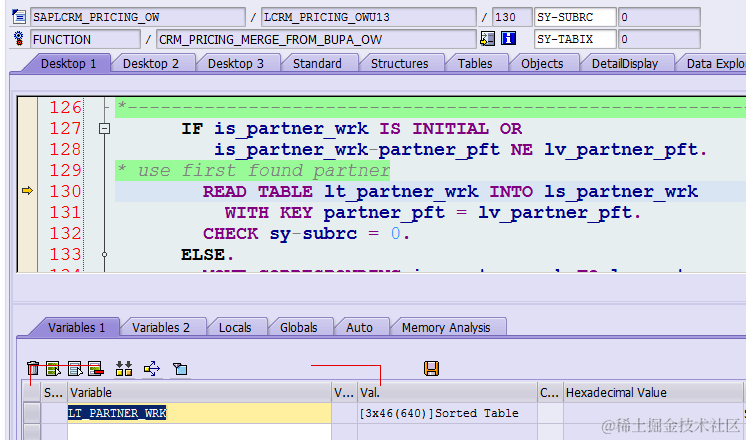
Task: Click the branching-arrows icon in the variables toolbar
Action: point(152,369)
